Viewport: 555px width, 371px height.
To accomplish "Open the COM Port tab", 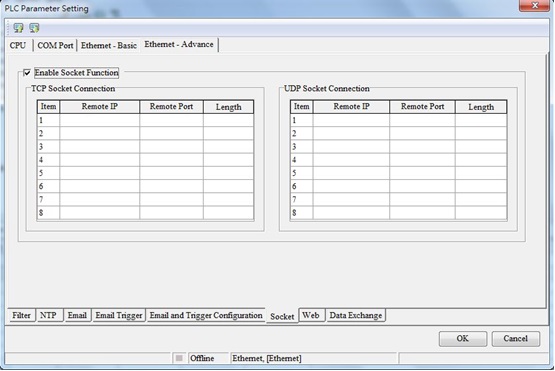I will (x=55, y=45).
